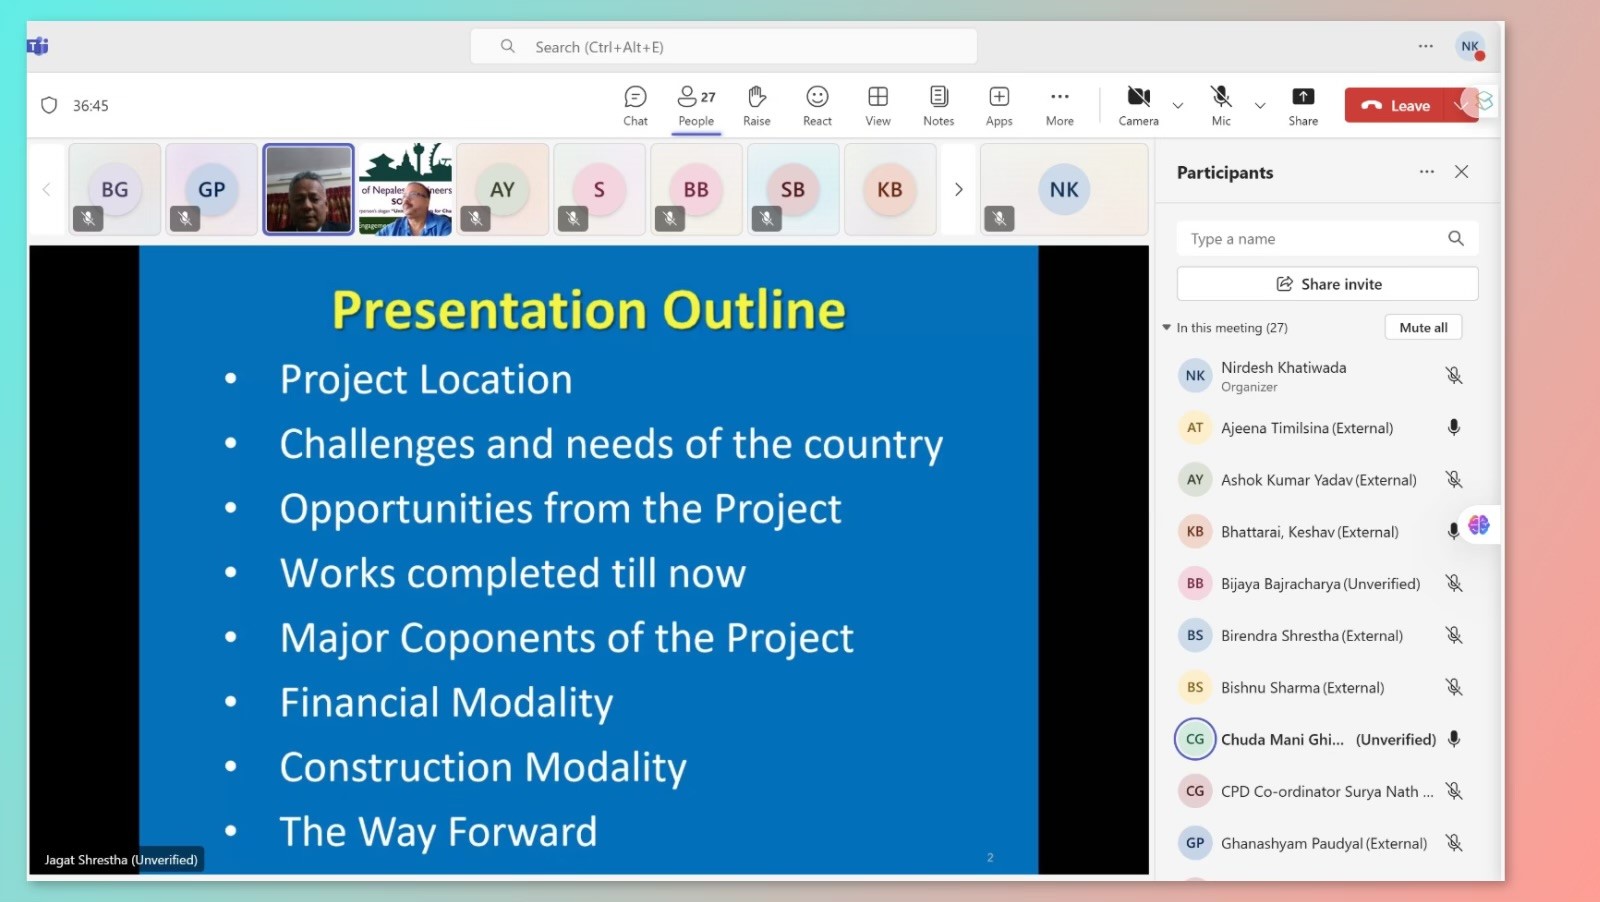
Task: Click the purple brain assistant icon
Action: click(x=1479, y=524)
